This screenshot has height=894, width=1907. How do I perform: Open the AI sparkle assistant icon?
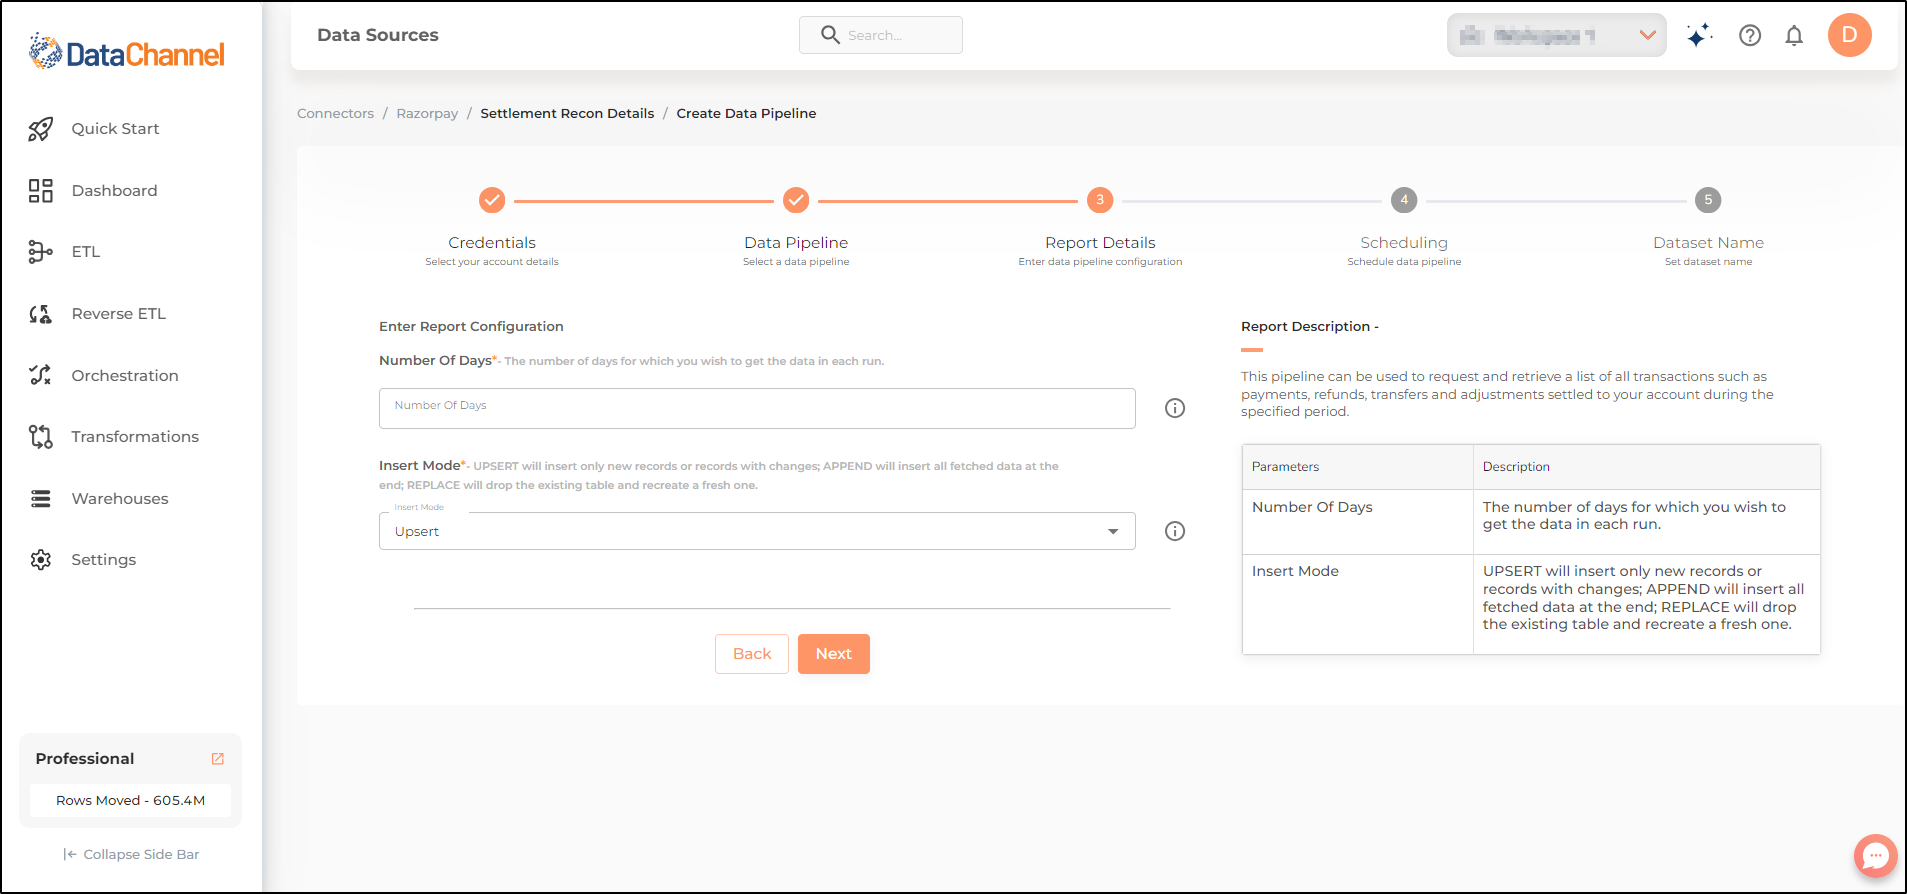(x=1699, y=35)
